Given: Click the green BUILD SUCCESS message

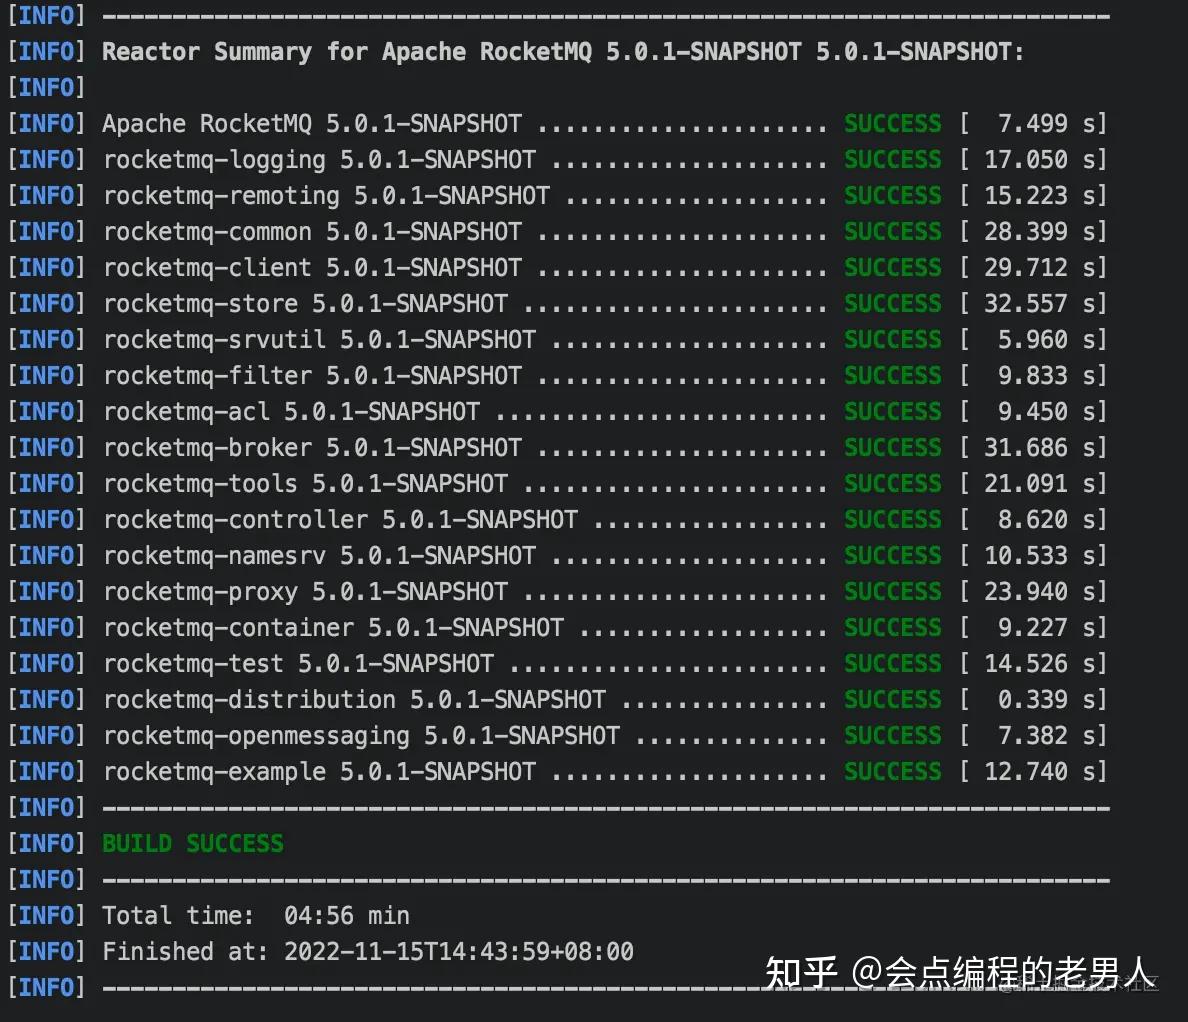Looking at the screenshot, I should click(192, 843).
